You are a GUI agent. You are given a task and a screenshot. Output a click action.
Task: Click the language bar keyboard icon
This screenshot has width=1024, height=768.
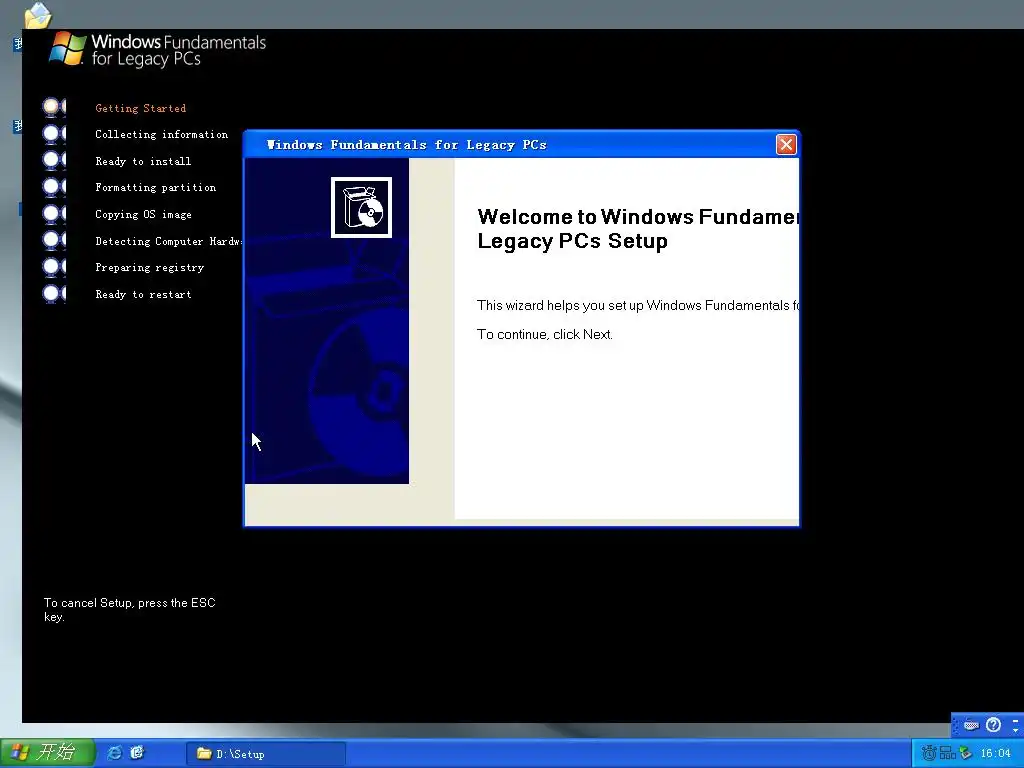[x=971, y=725]
